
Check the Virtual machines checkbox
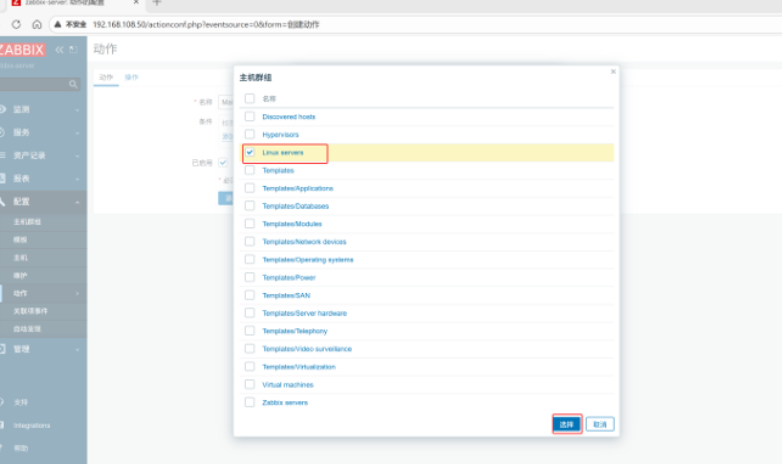click(x=250, y=384)
